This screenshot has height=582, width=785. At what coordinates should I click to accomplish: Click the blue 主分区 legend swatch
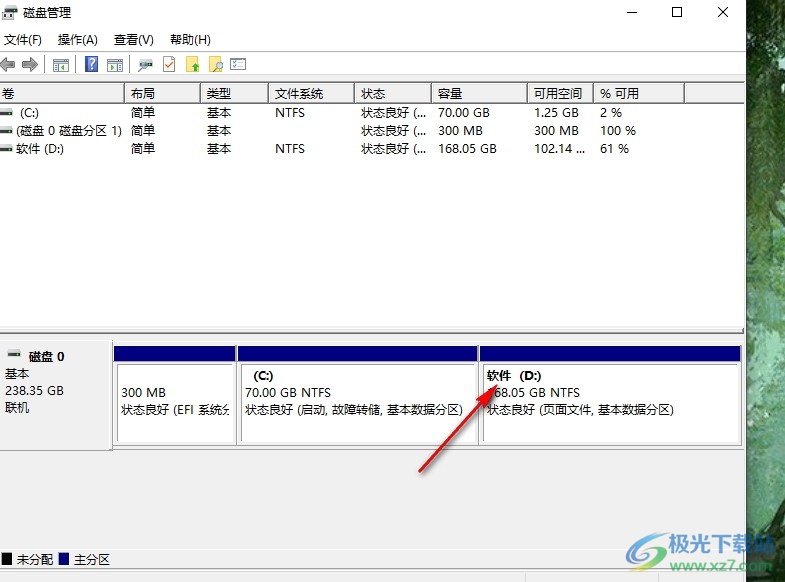64,559
